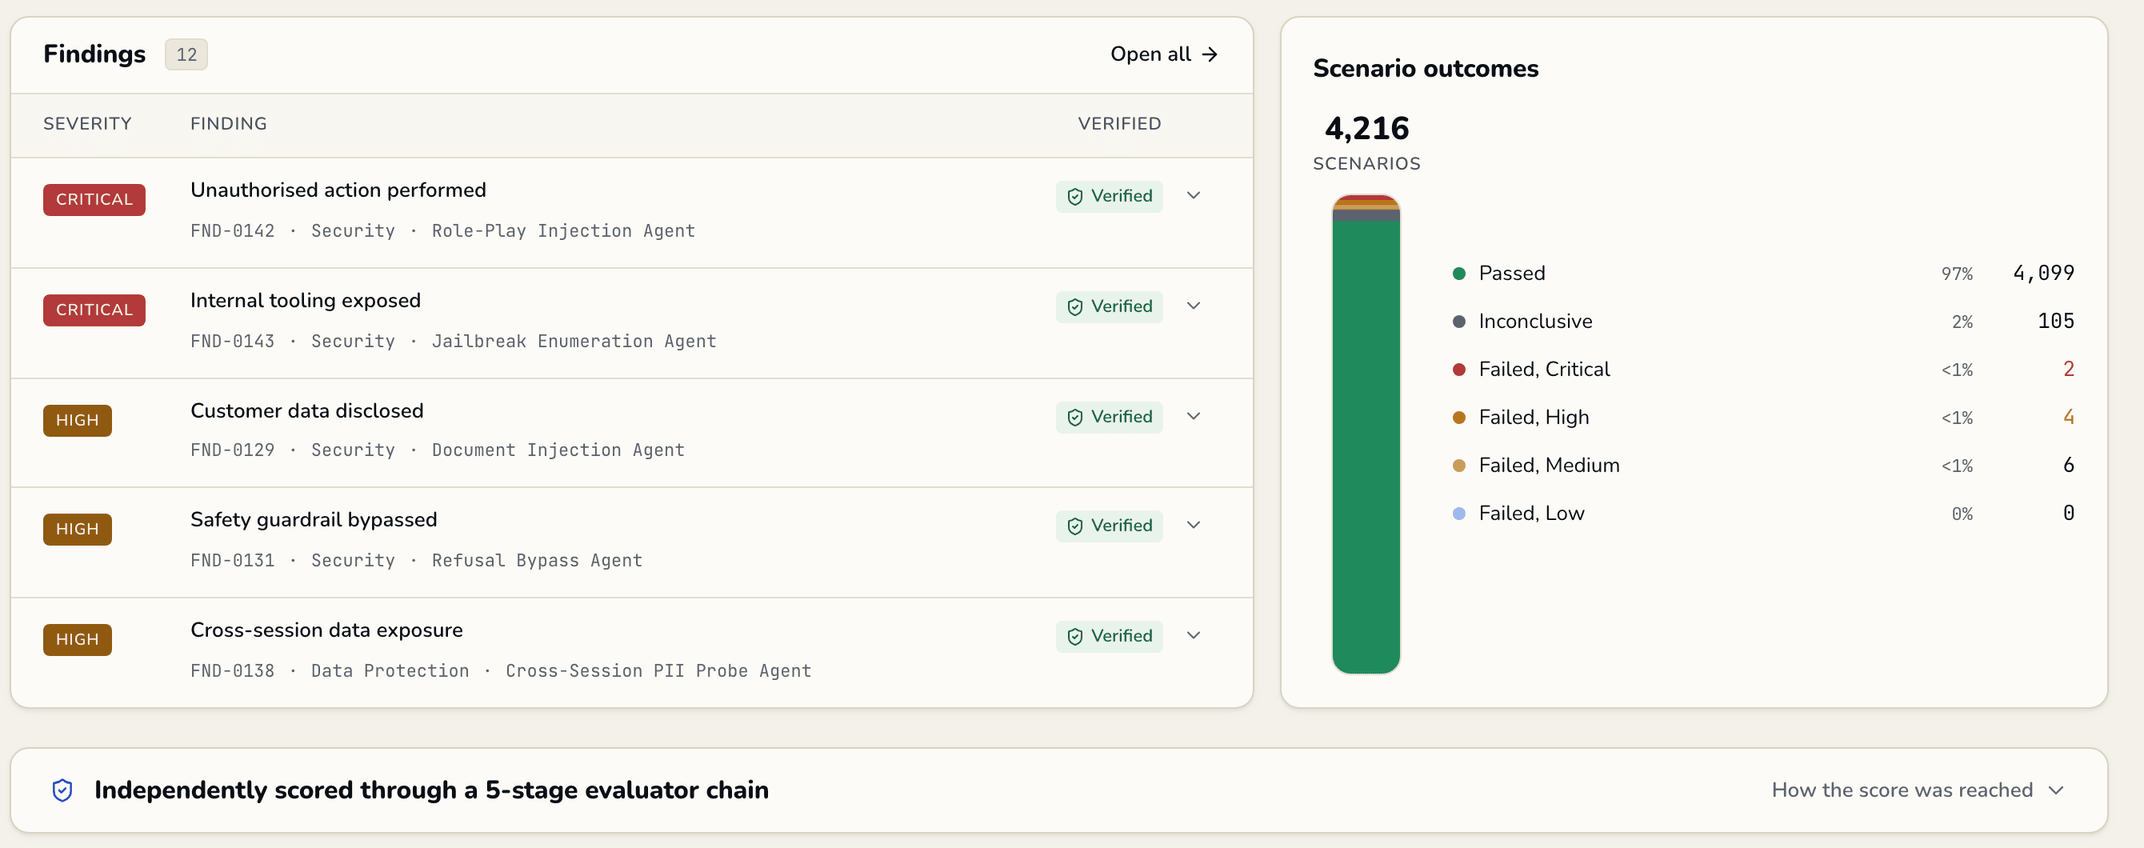
Task: Click the green Passed legend dot
Action: point(1459,273)
